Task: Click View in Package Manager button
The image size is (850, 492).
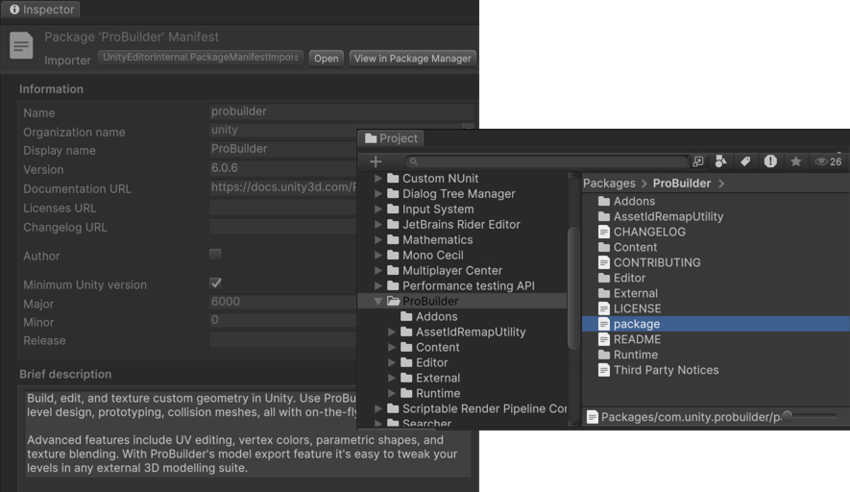Action: tap(412, 58)
